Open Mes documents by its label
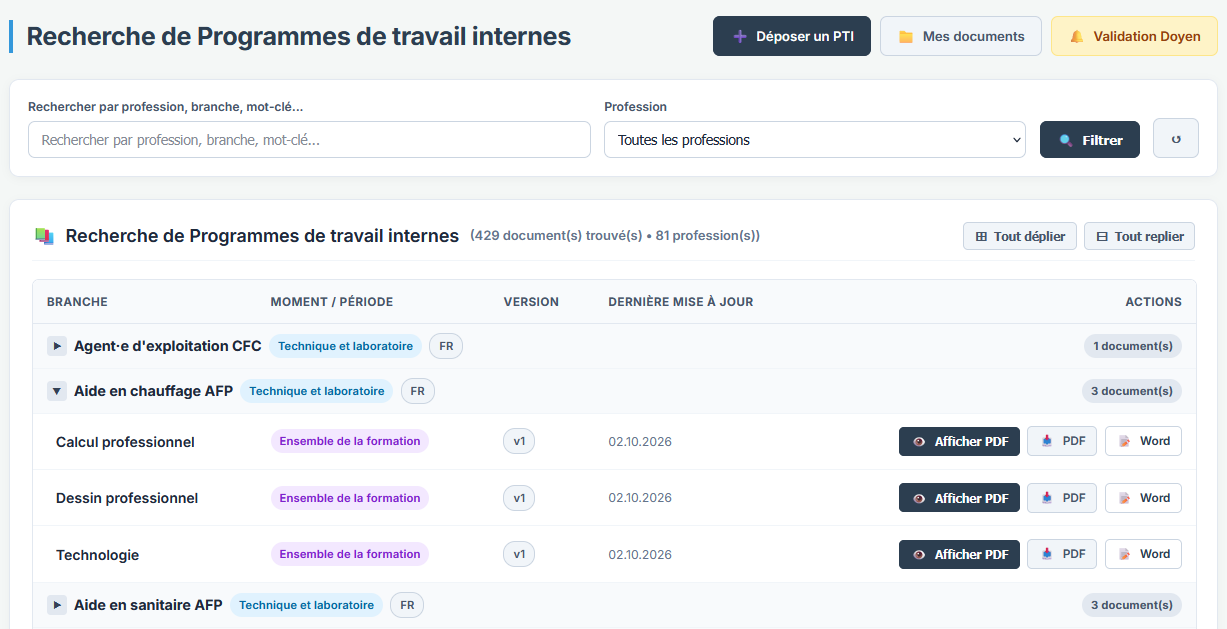1227x629 pixels. click(x=974, y=36)
